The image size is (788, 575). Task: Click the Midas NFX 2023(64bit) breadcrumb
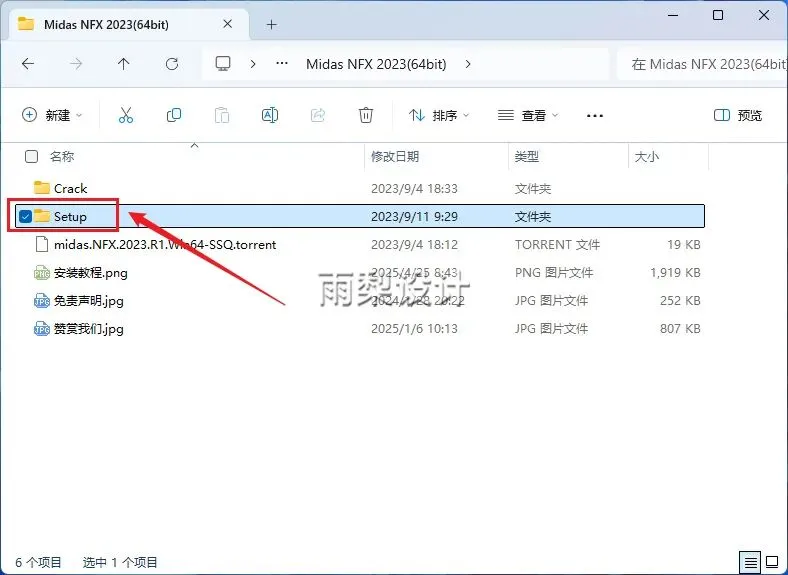pyautogui.click(x=376, y=64)
